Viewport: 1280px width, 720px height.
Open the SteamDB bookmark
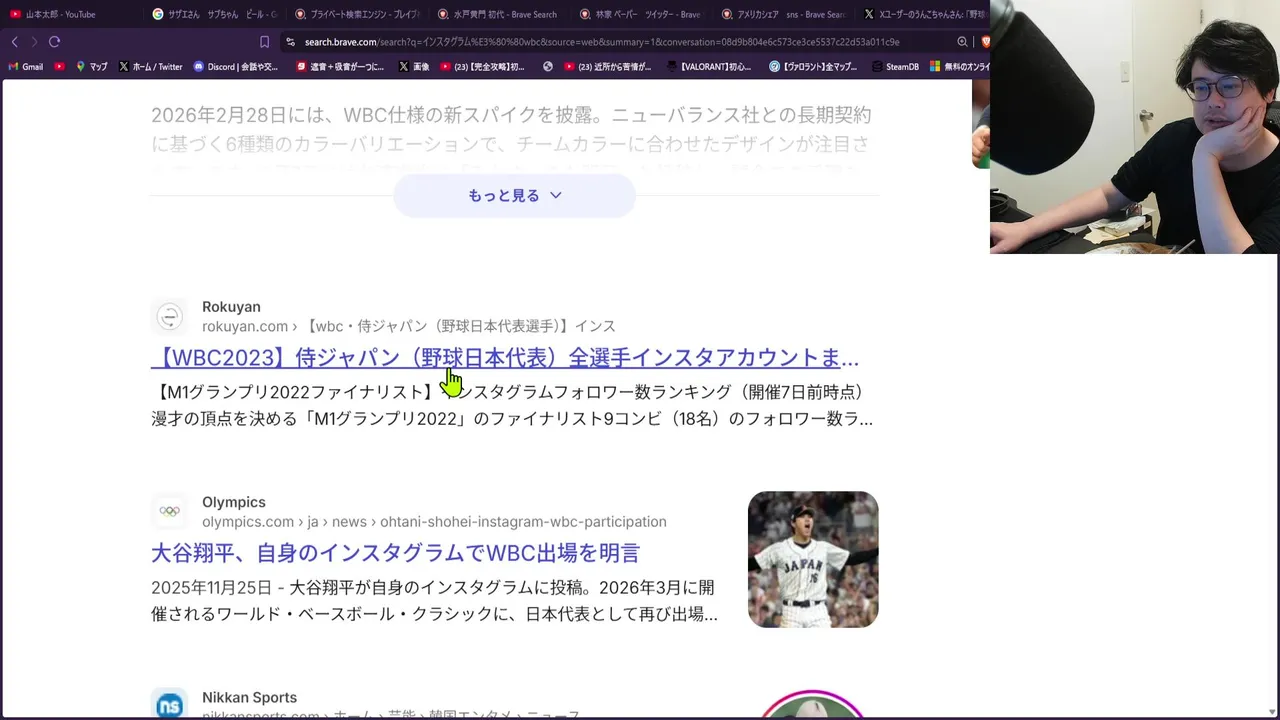[895, 67]
